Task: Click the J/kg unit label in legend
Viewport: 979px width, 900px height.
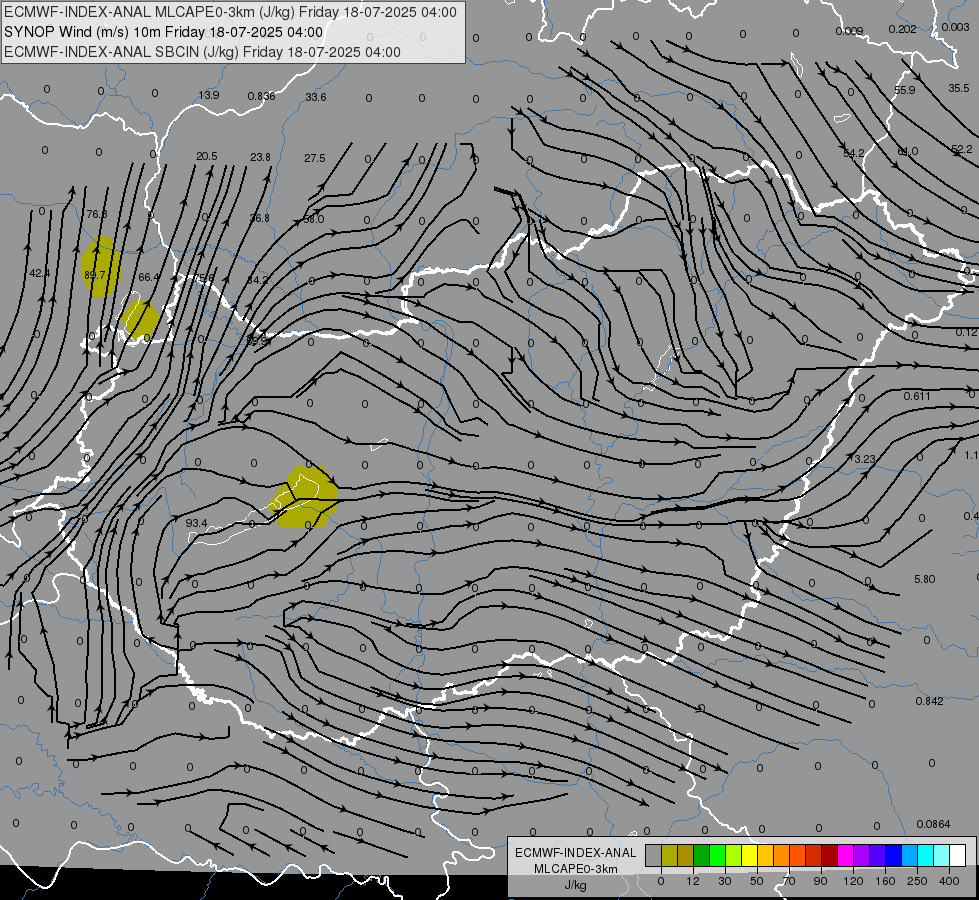Action: click(576, 885)
